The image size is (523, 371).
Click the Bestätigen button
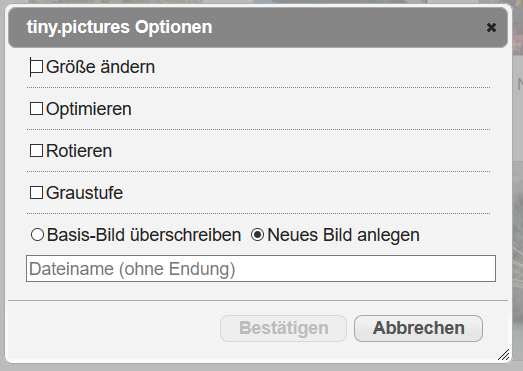(x=283, y=328)
